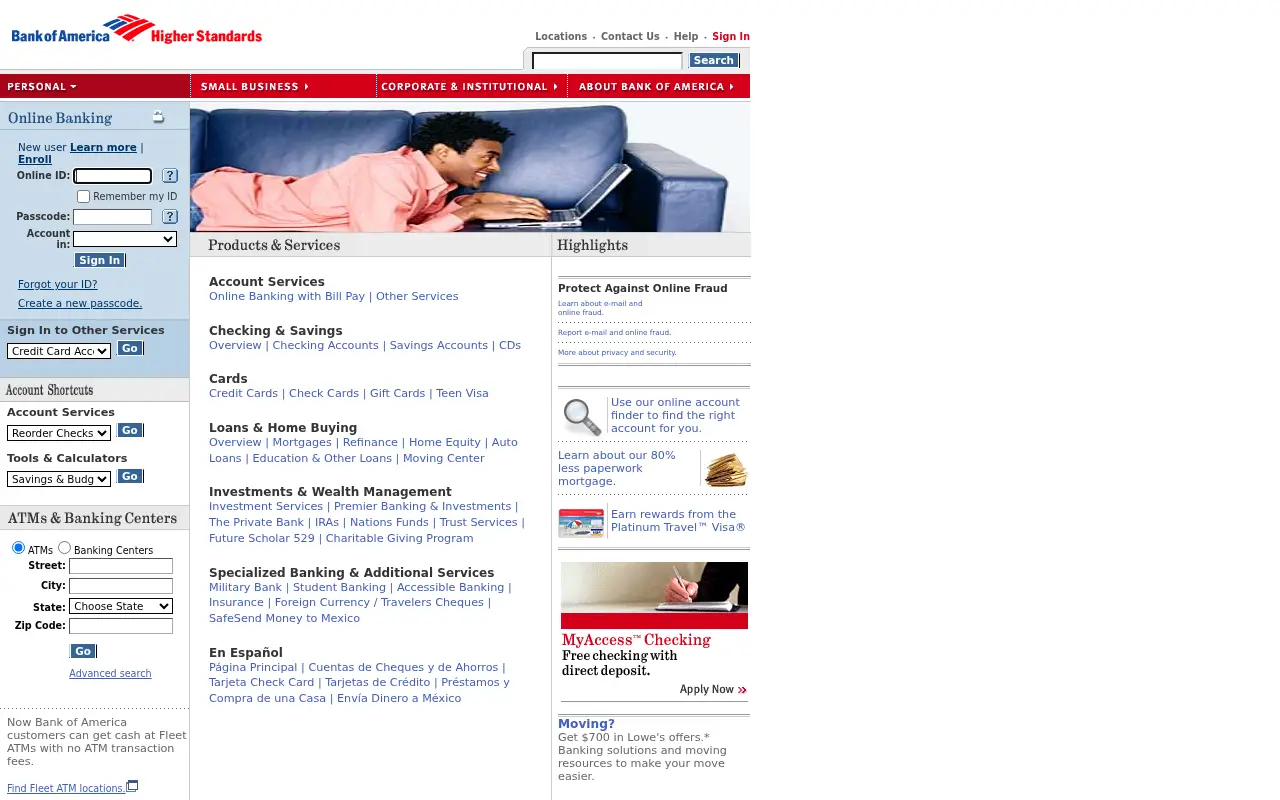Open Find Fleet ATM locations link
Image resolution: width=1280 pixels, height=800 pixels.
(66, 788)
